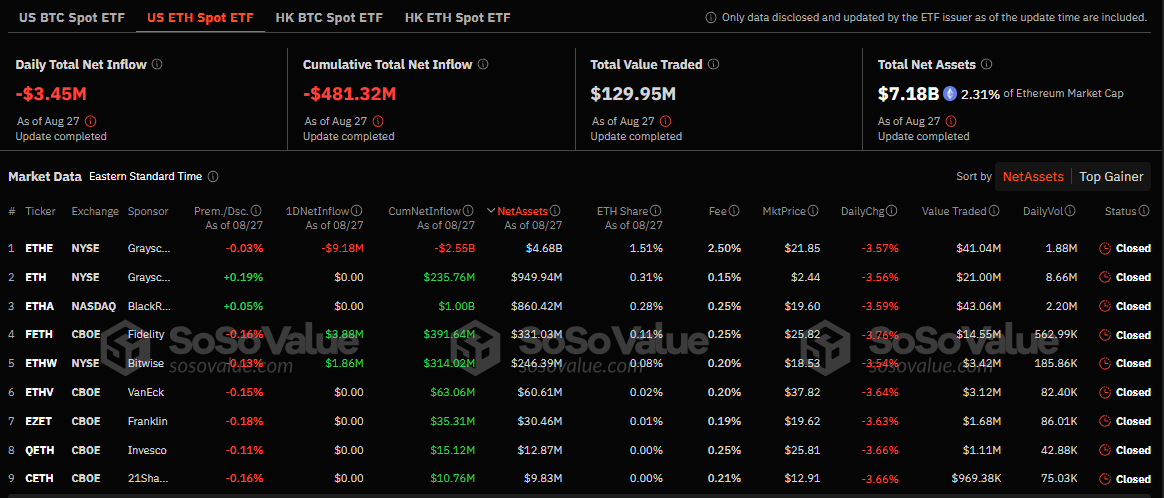Screen dimensions: 1164x498
Task: Click info icon beside Fee column header
Action: 734,212
